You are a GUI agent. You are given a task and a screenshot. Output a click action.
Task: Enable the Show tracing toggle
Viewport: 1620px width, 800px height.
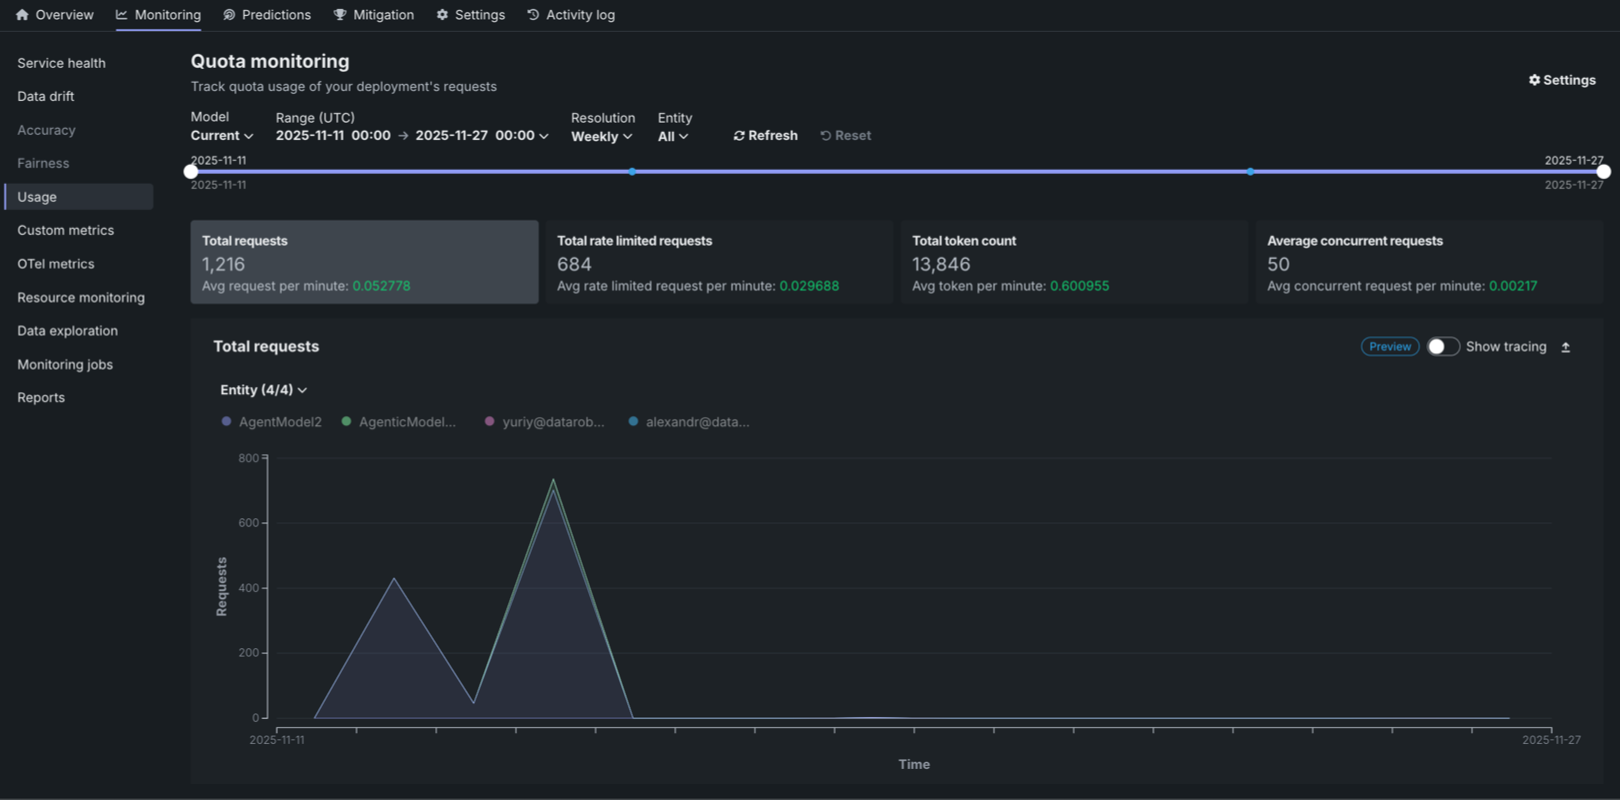[1442, 347]
